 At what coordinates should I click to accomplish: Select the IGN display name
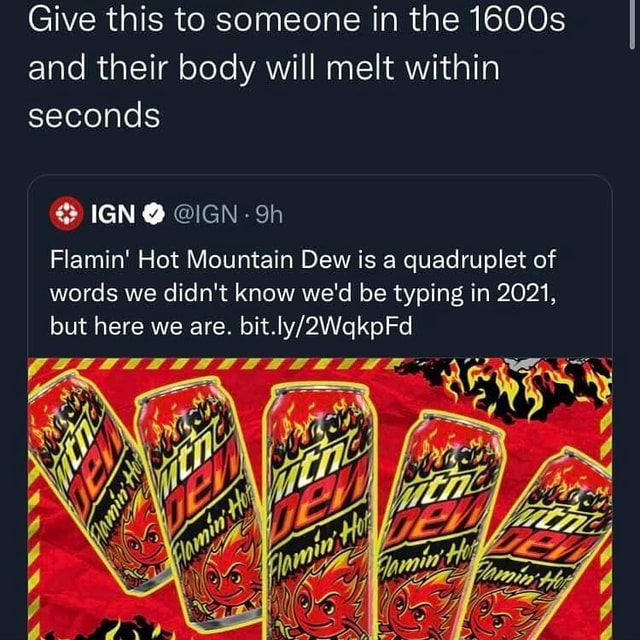tap(113, 213)
